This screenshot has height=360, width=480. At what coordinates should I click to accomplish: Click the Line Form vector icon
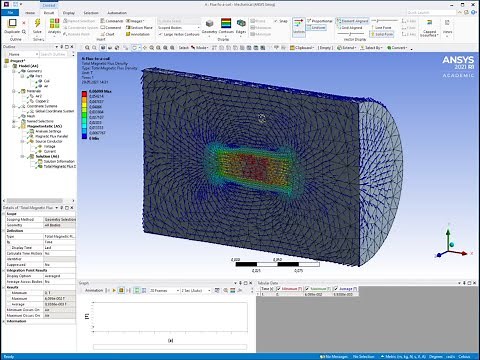pyautogui.click(x=381, y=27)
